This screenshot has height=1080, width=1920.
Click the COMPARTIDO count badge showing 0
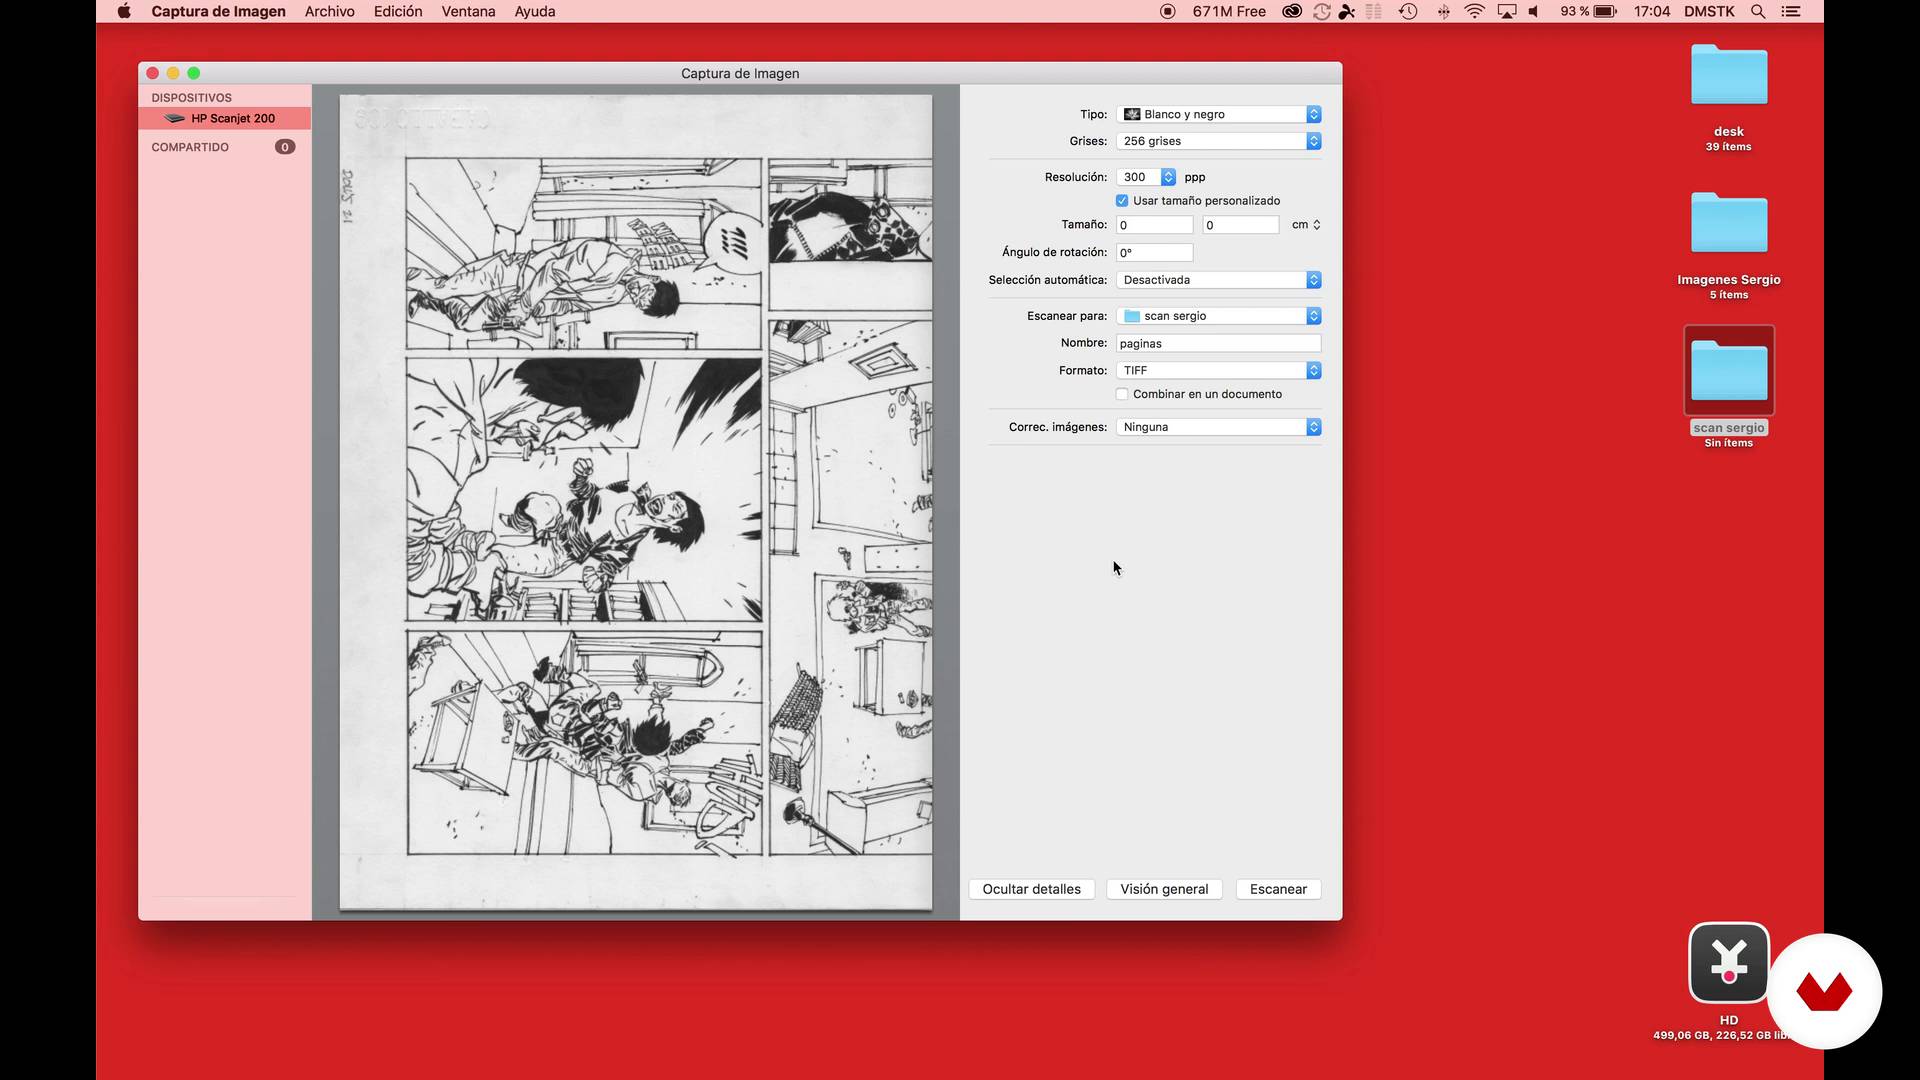285,147
